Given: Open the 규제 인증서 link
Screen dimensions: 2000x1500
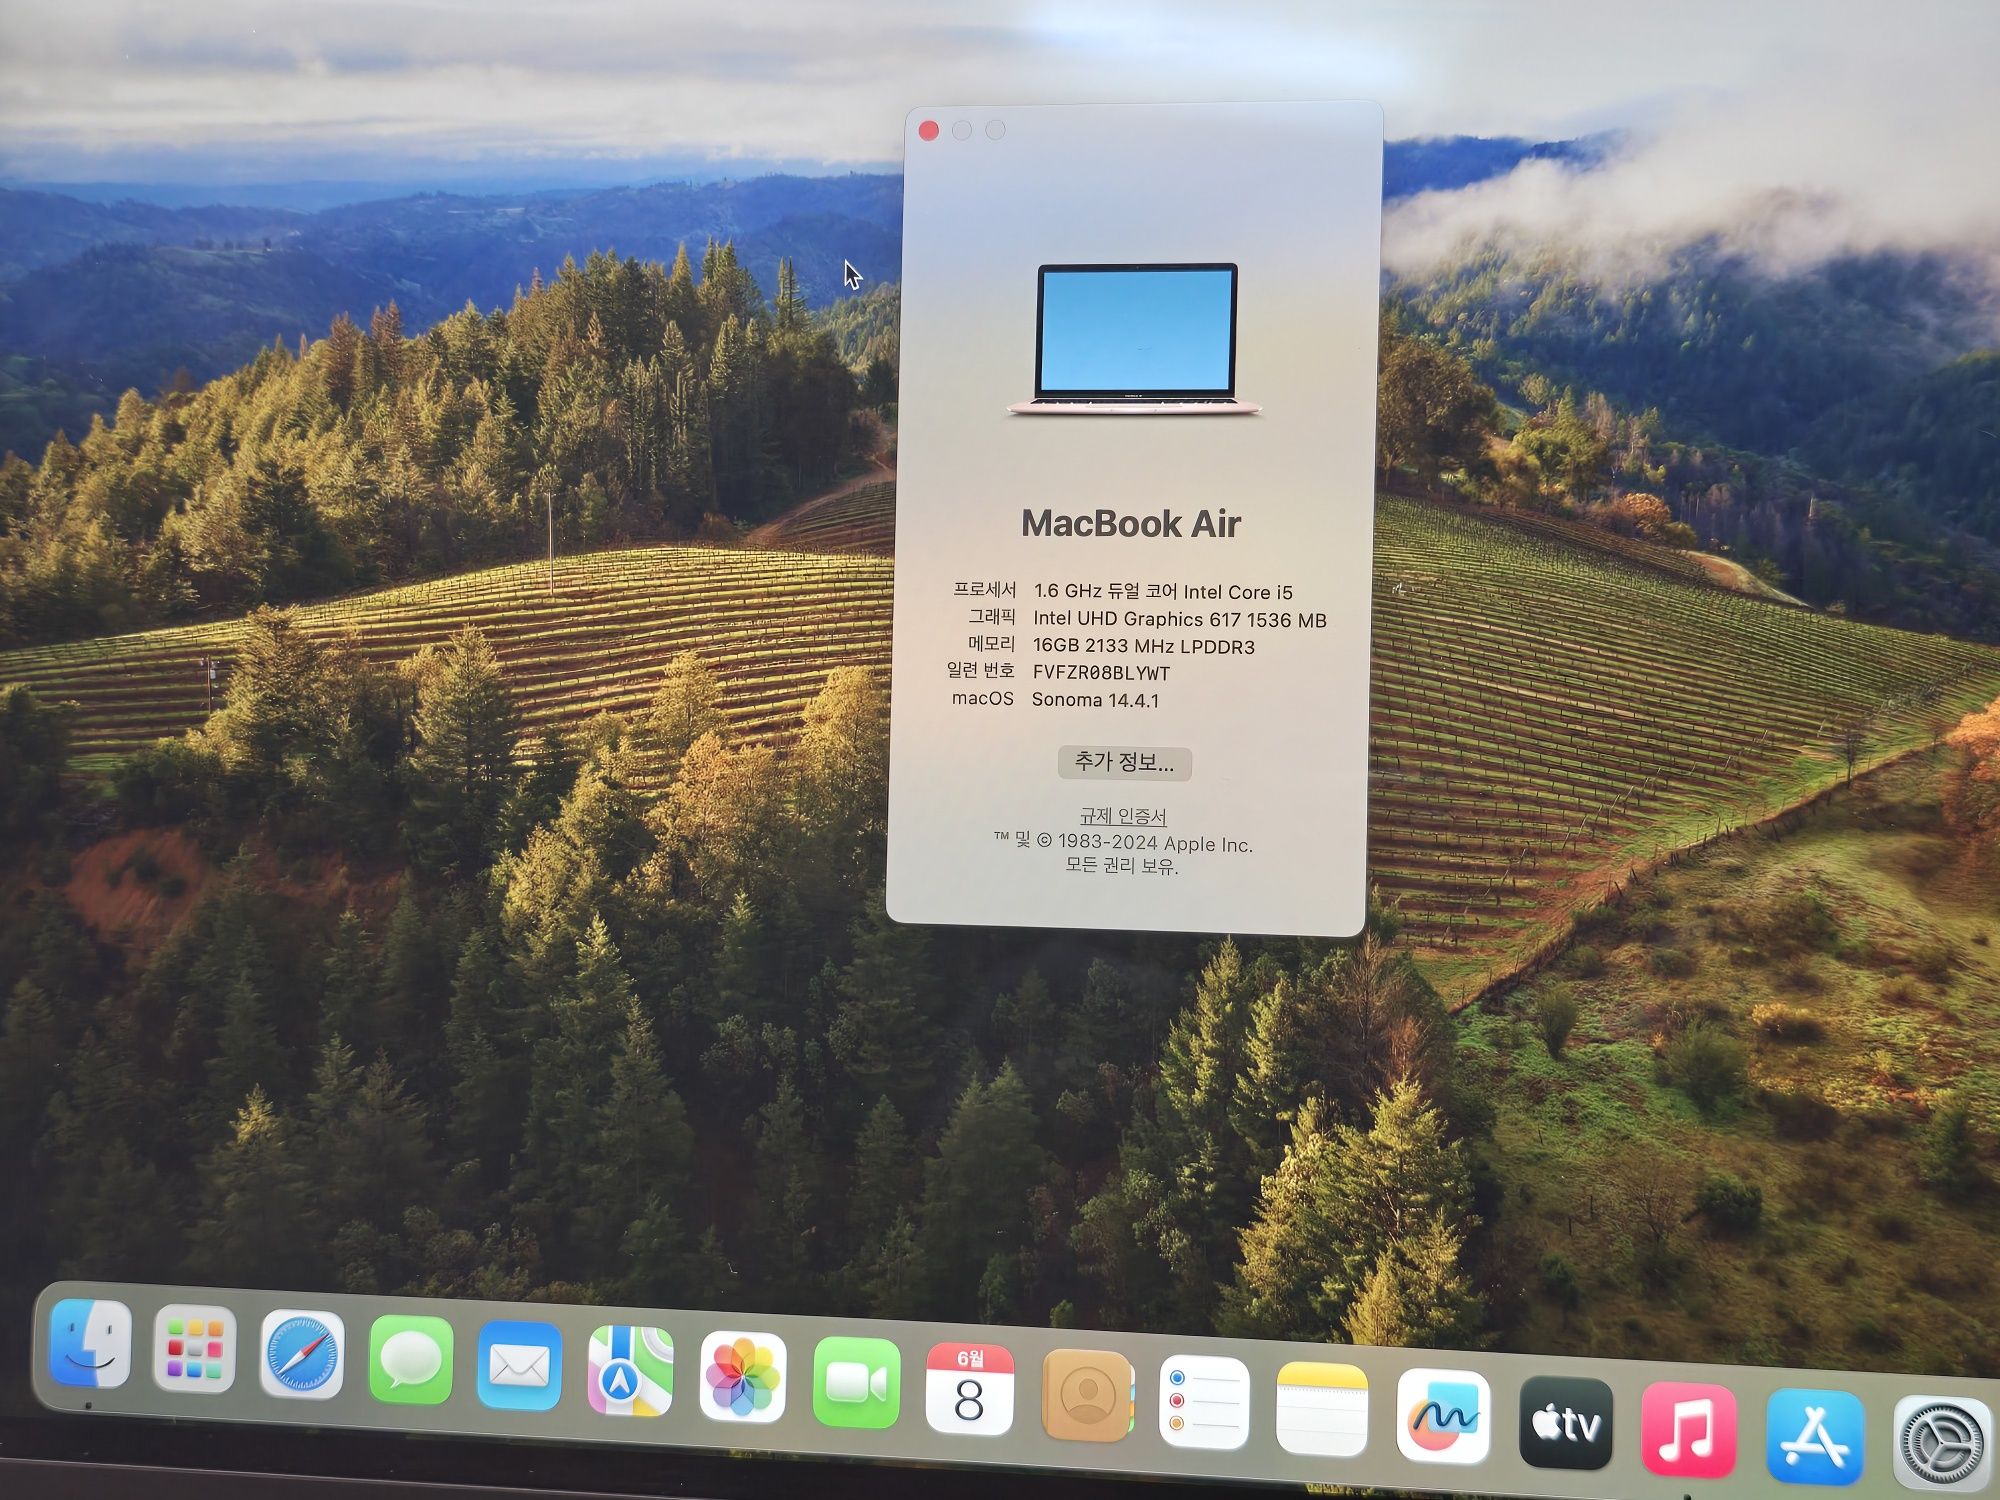Looking at the screenshot, I should (x=1123, y=816).
